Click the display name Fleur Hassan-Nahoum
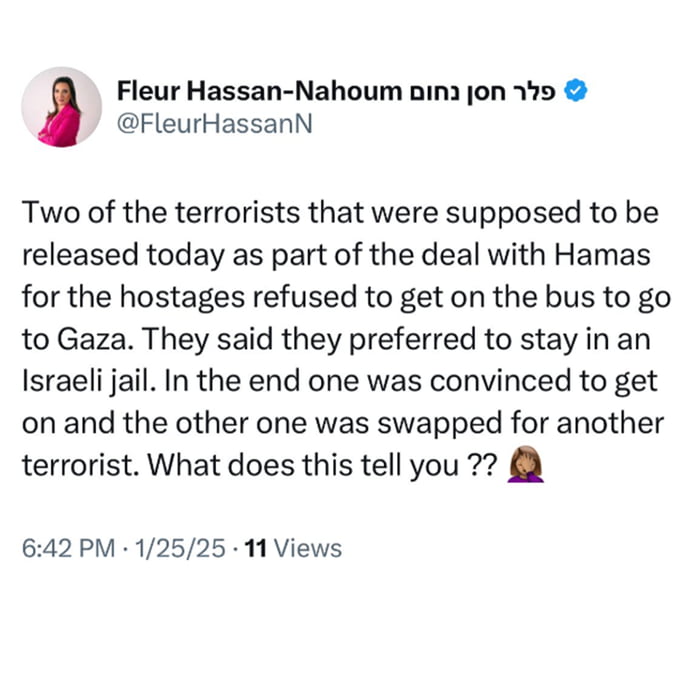700x700 pixels. pyautogui.click(x=255, y=93)
